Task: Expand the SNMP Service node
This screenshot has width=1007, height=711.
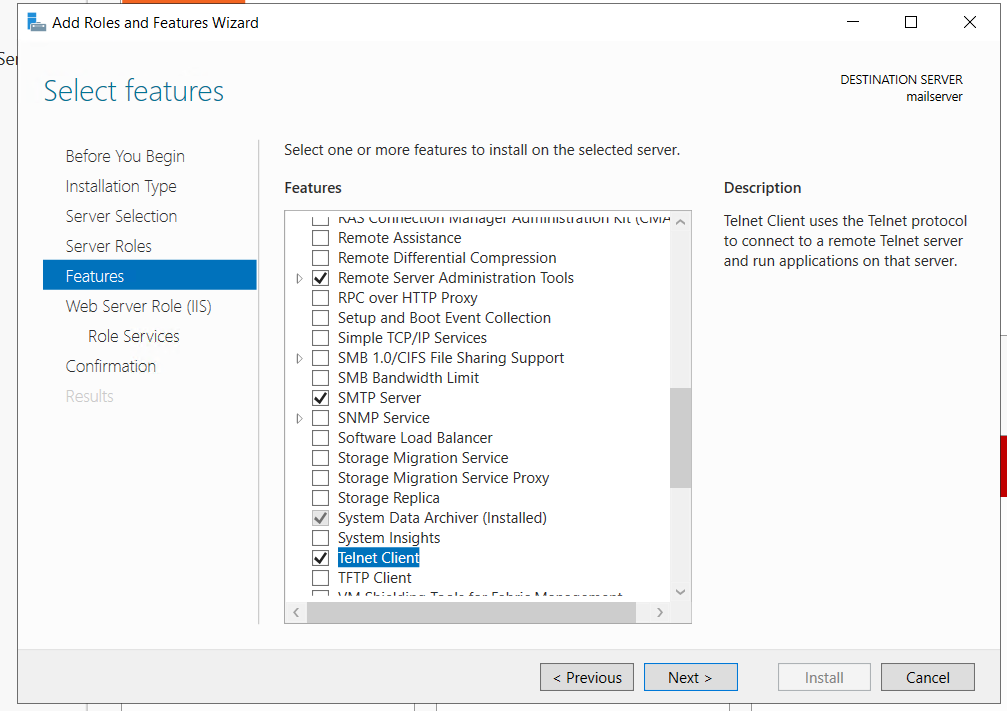Action: tap(299, 418)
